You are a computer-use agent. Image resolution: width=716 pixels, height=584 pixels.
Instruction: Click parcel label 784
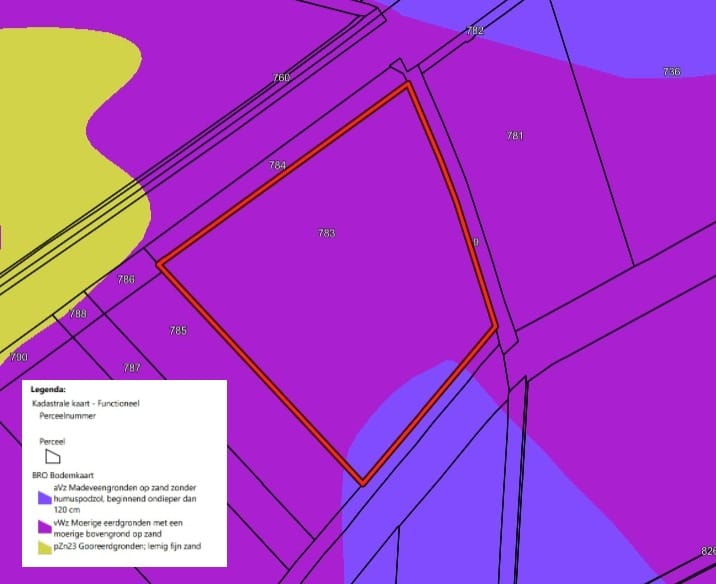(x=277, y=165)
